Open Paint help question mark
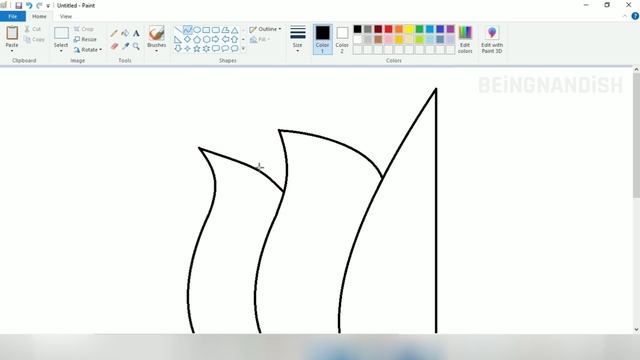Image resolution: width=640 pixels, height=360 pixels. (635, 16)
